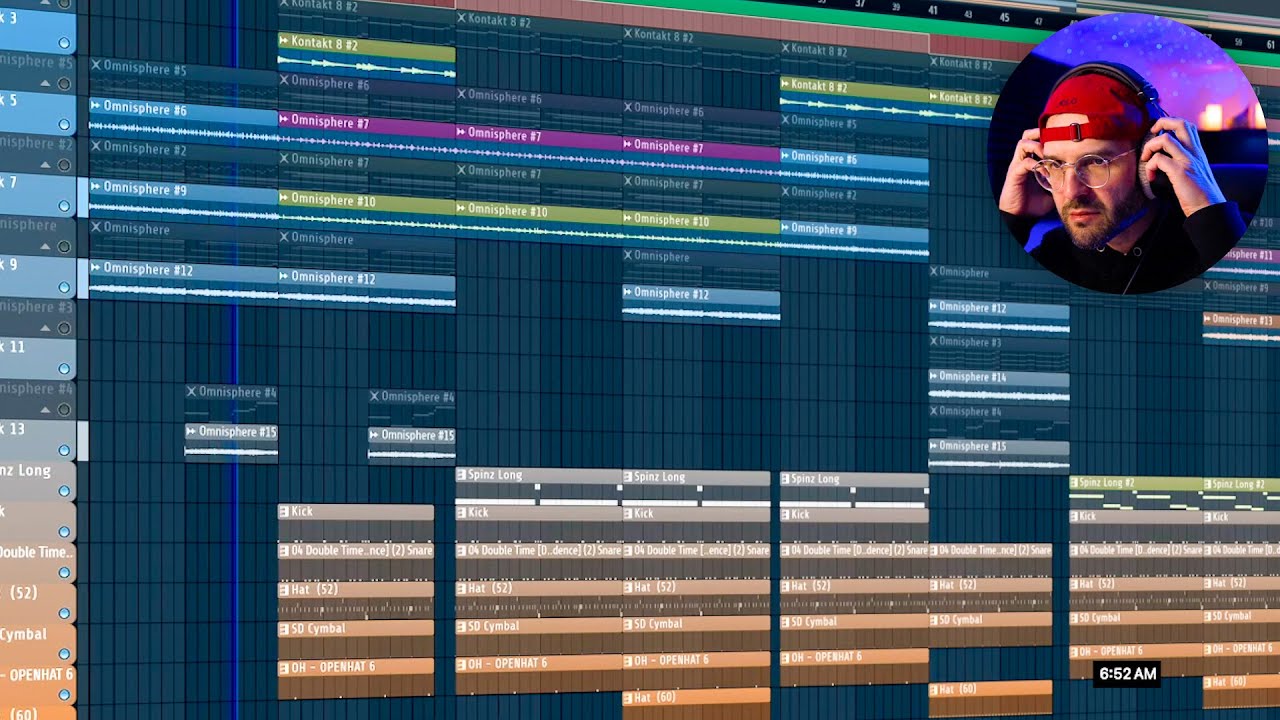Select the rightmost Omnisphere #4 automation title
The width and height of the screenshot is (1280, 720).
point(970,411)
